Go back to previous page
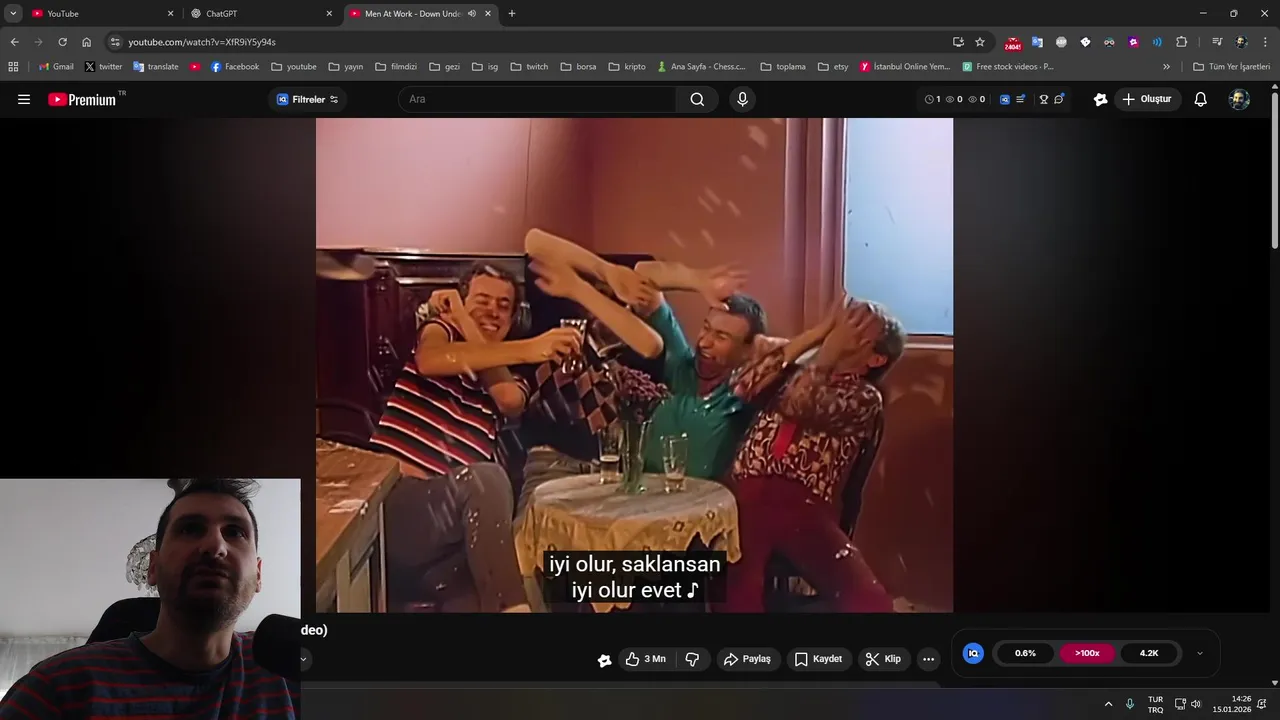This screenshot has height=720, width=1280. (14, 42)
